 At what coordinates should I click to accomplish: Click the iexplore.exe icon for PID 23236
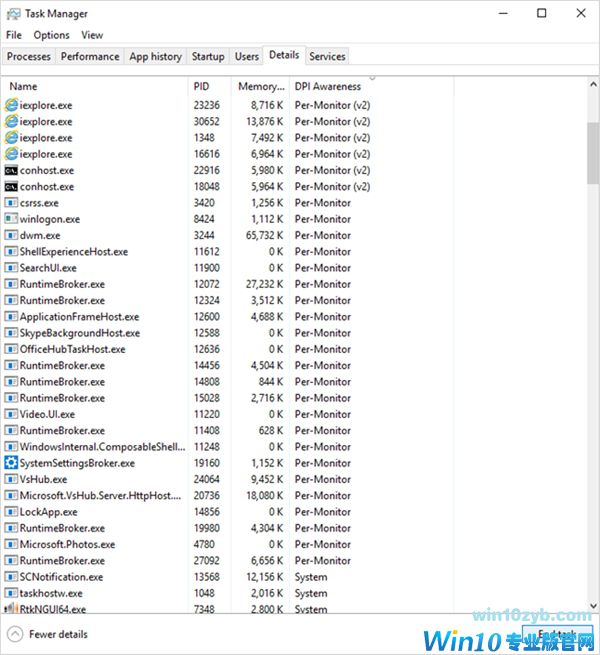click(x=11, y=105)
